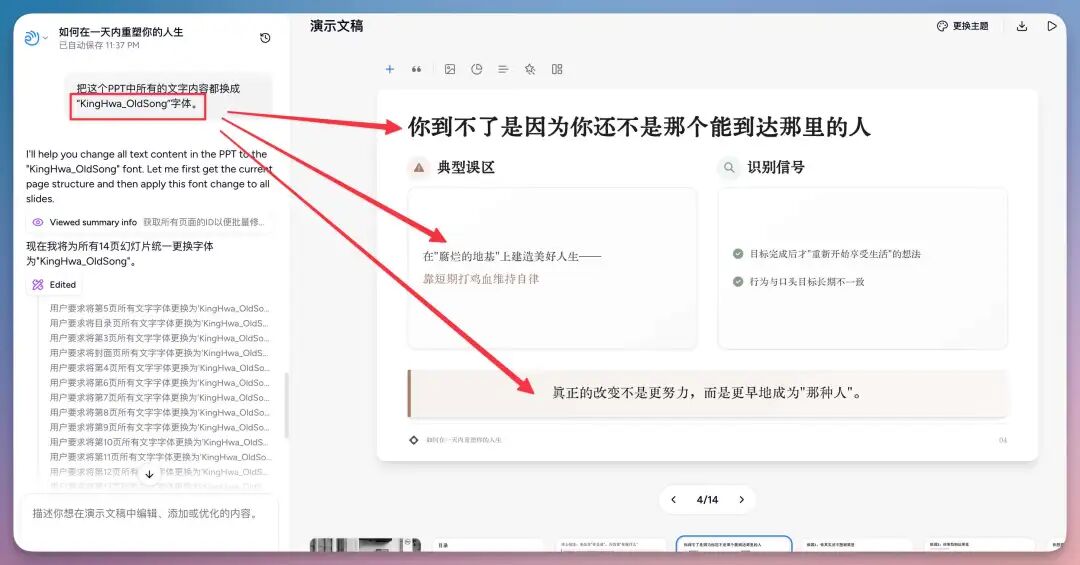Viewport: 1080px width, 565px height.
Task: Click the edit log entry for 第10页
Action: point(159,442)
